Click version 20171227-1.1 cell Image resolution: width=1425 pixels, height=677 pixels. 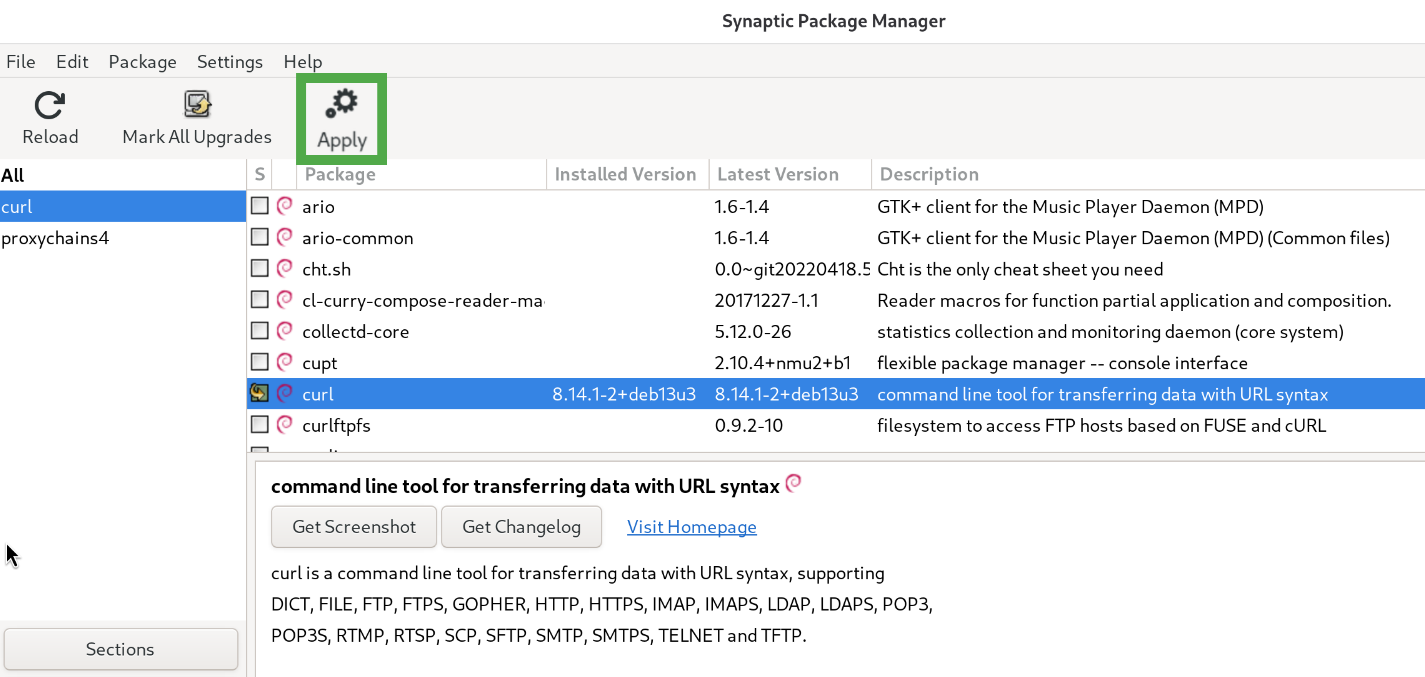click(767, 300)
